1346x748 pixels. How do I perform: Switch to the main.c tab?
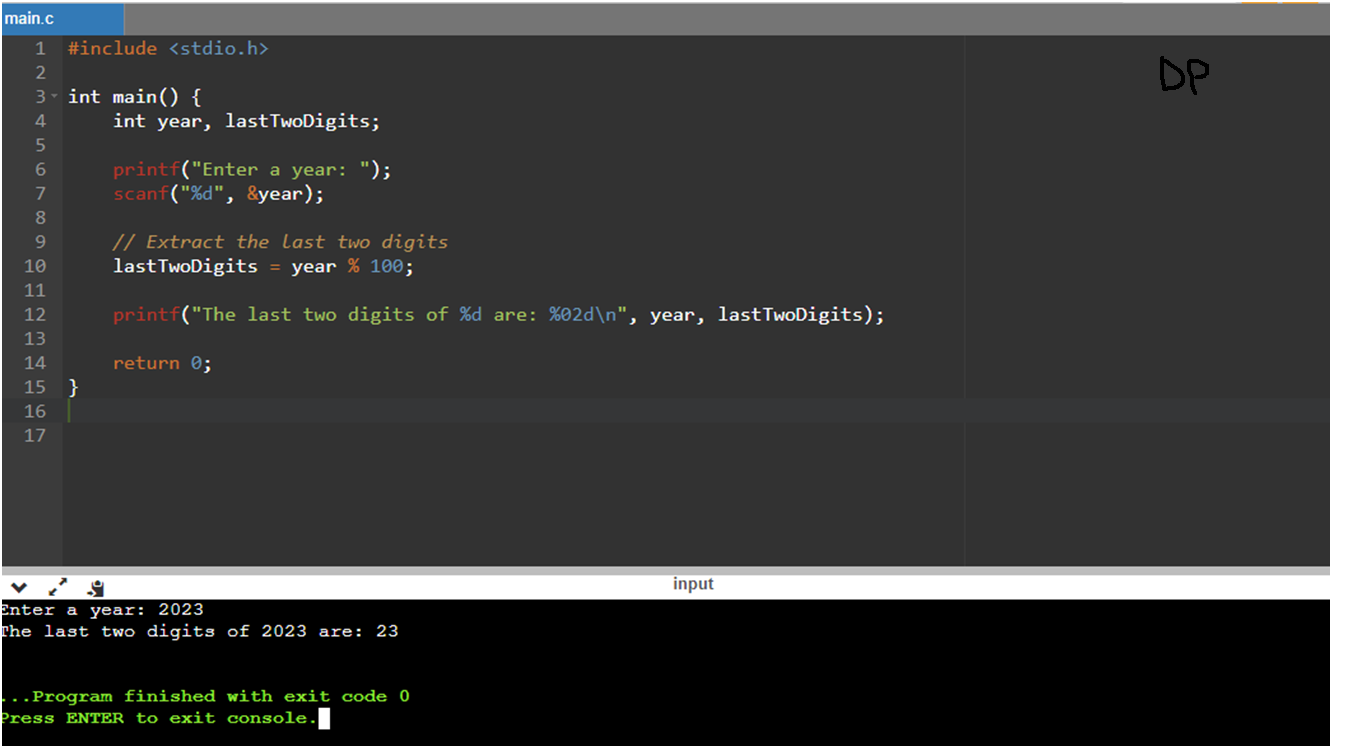click(x=30, y=19)
